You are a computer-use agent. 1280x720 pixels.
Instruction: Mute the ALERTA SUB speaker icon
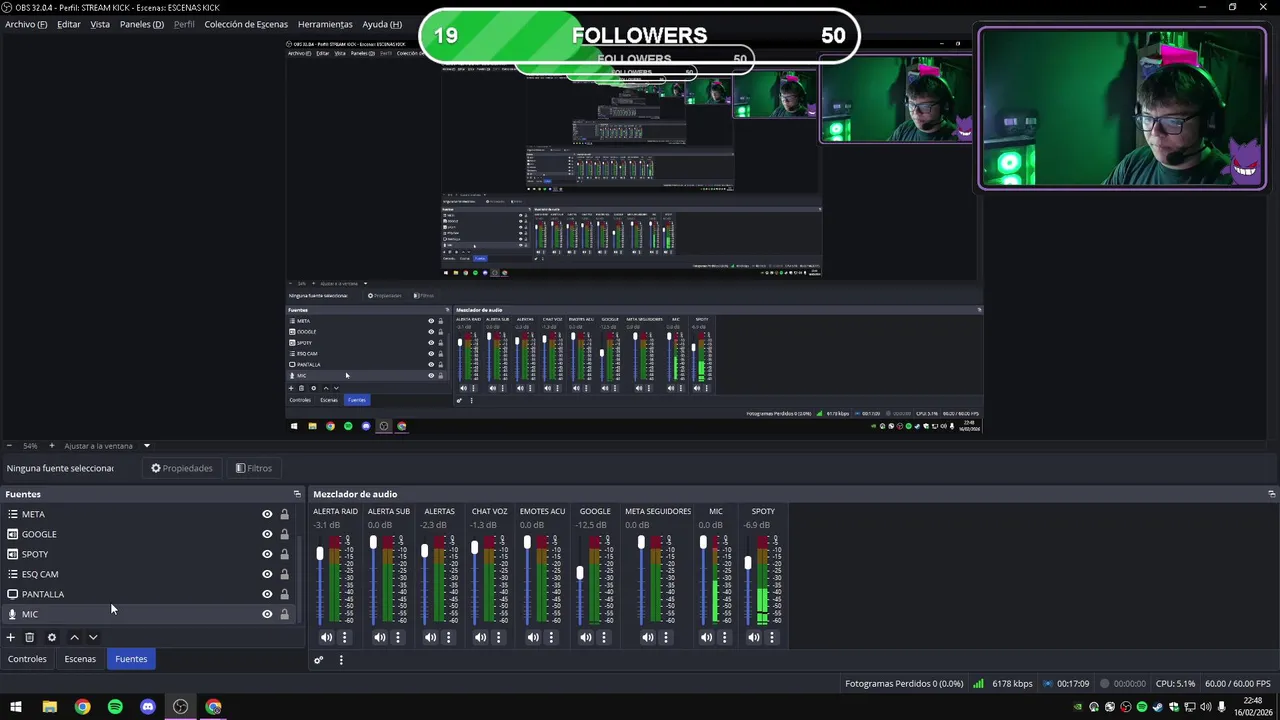coord(379,637)
